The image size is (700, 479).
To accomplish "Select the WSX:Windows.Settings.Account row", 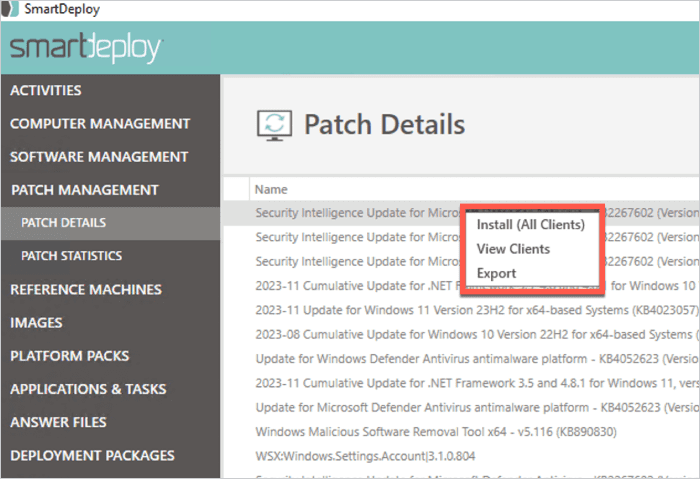I will [462, 456].
